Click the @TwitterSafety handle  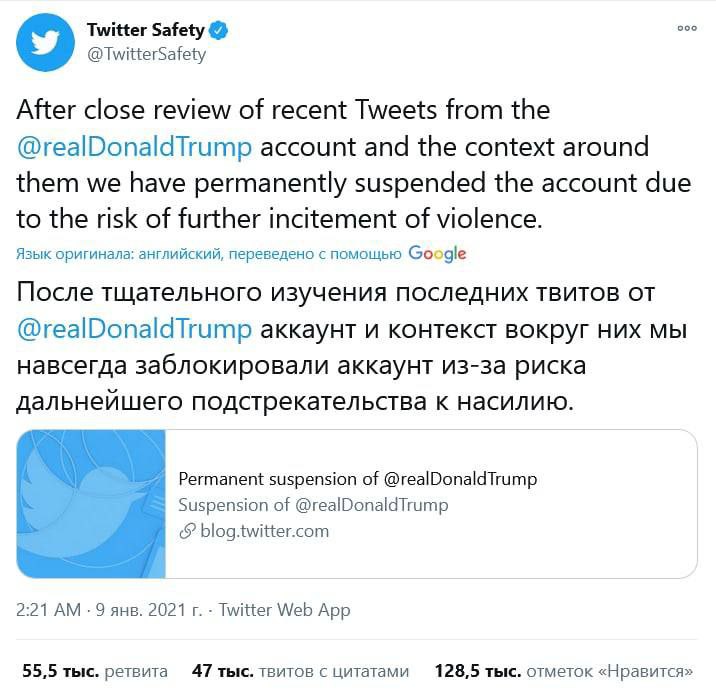click(x=146, y=55)
